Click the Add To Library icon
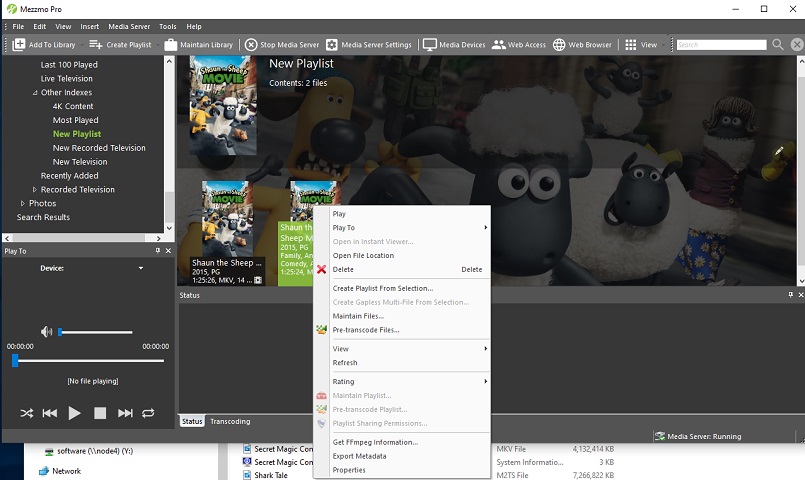 pyautogui.click(x=18, y=45)
